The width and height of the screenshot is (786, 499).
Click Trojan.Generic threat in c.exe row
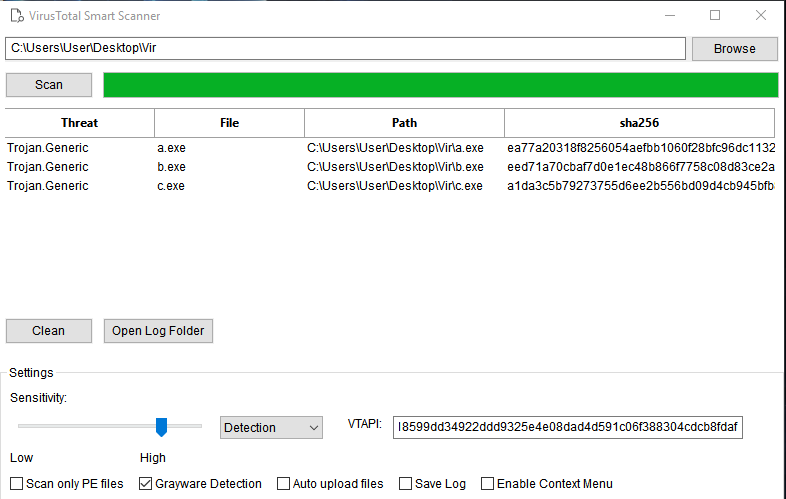click(48, 186)
